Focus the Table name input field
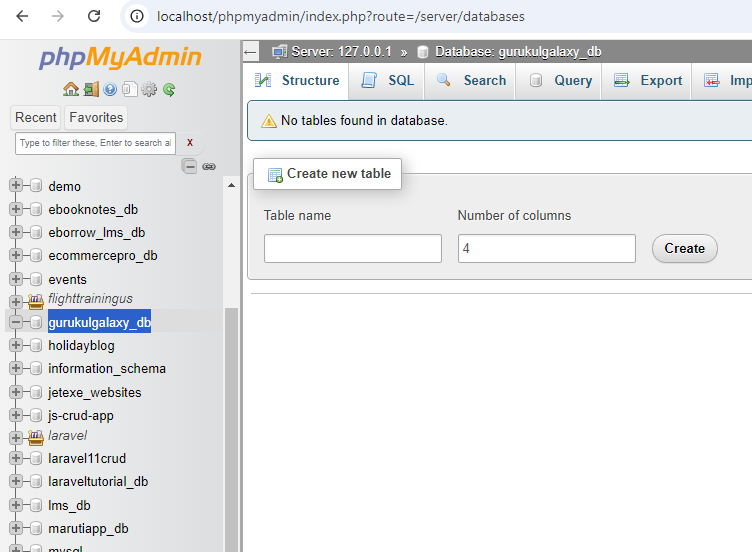Viewport: 752px width, 552px height. click(352, 248)
